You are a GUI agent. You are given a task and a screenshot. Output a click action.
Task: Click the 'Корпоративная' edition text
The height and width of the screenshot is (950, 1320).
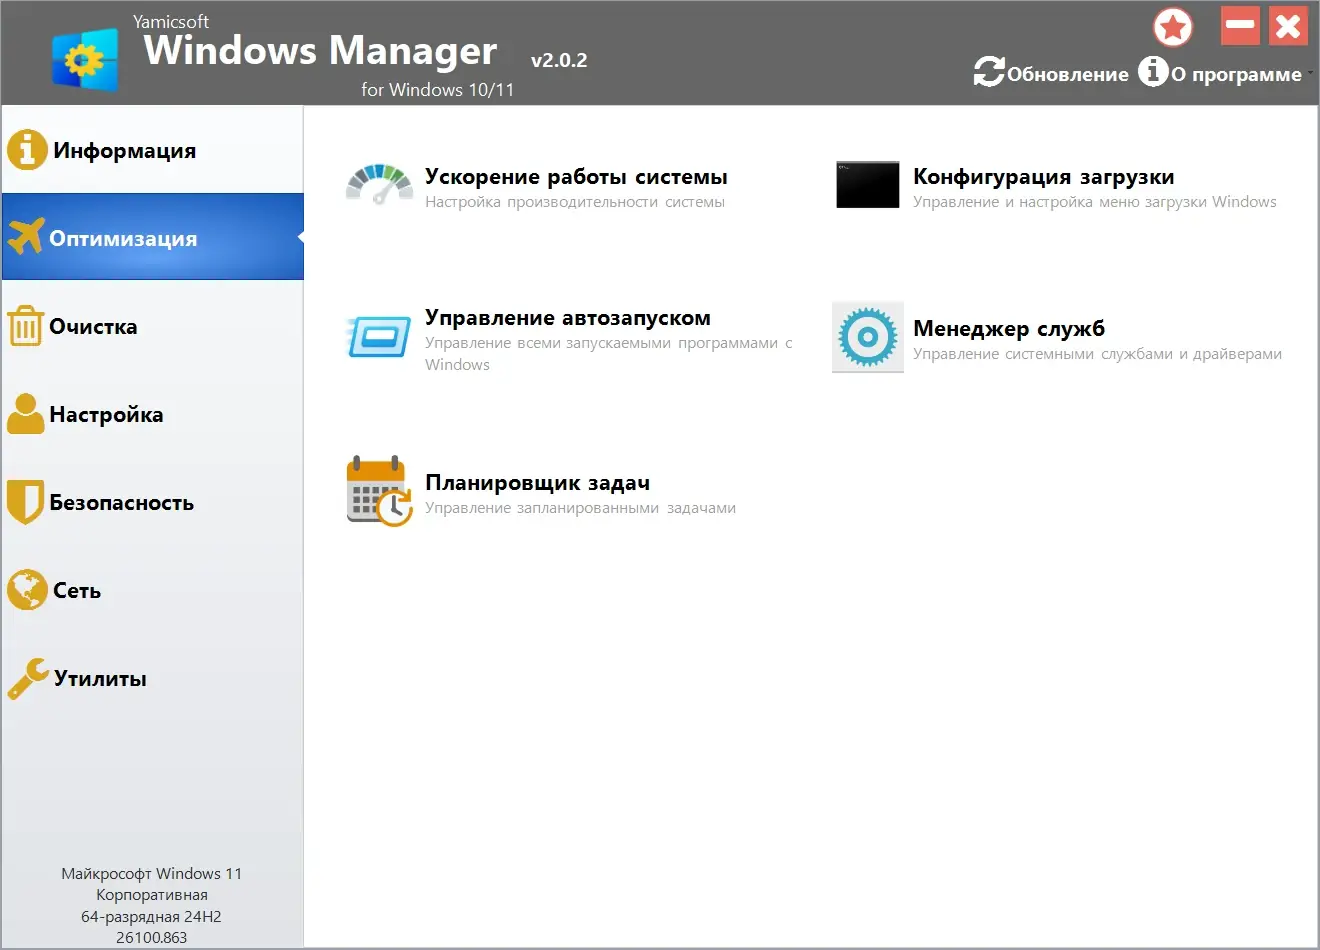point(152,895)
